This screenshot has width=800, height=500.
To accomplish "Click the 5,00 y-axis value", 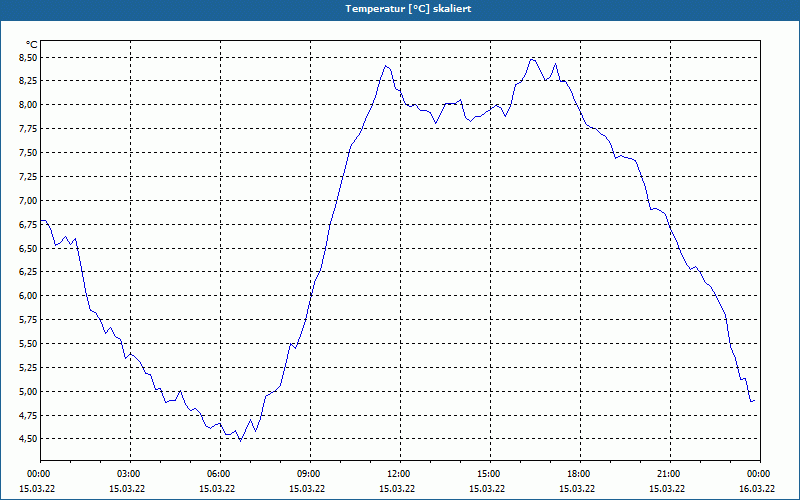I will [x=29, y=391].
